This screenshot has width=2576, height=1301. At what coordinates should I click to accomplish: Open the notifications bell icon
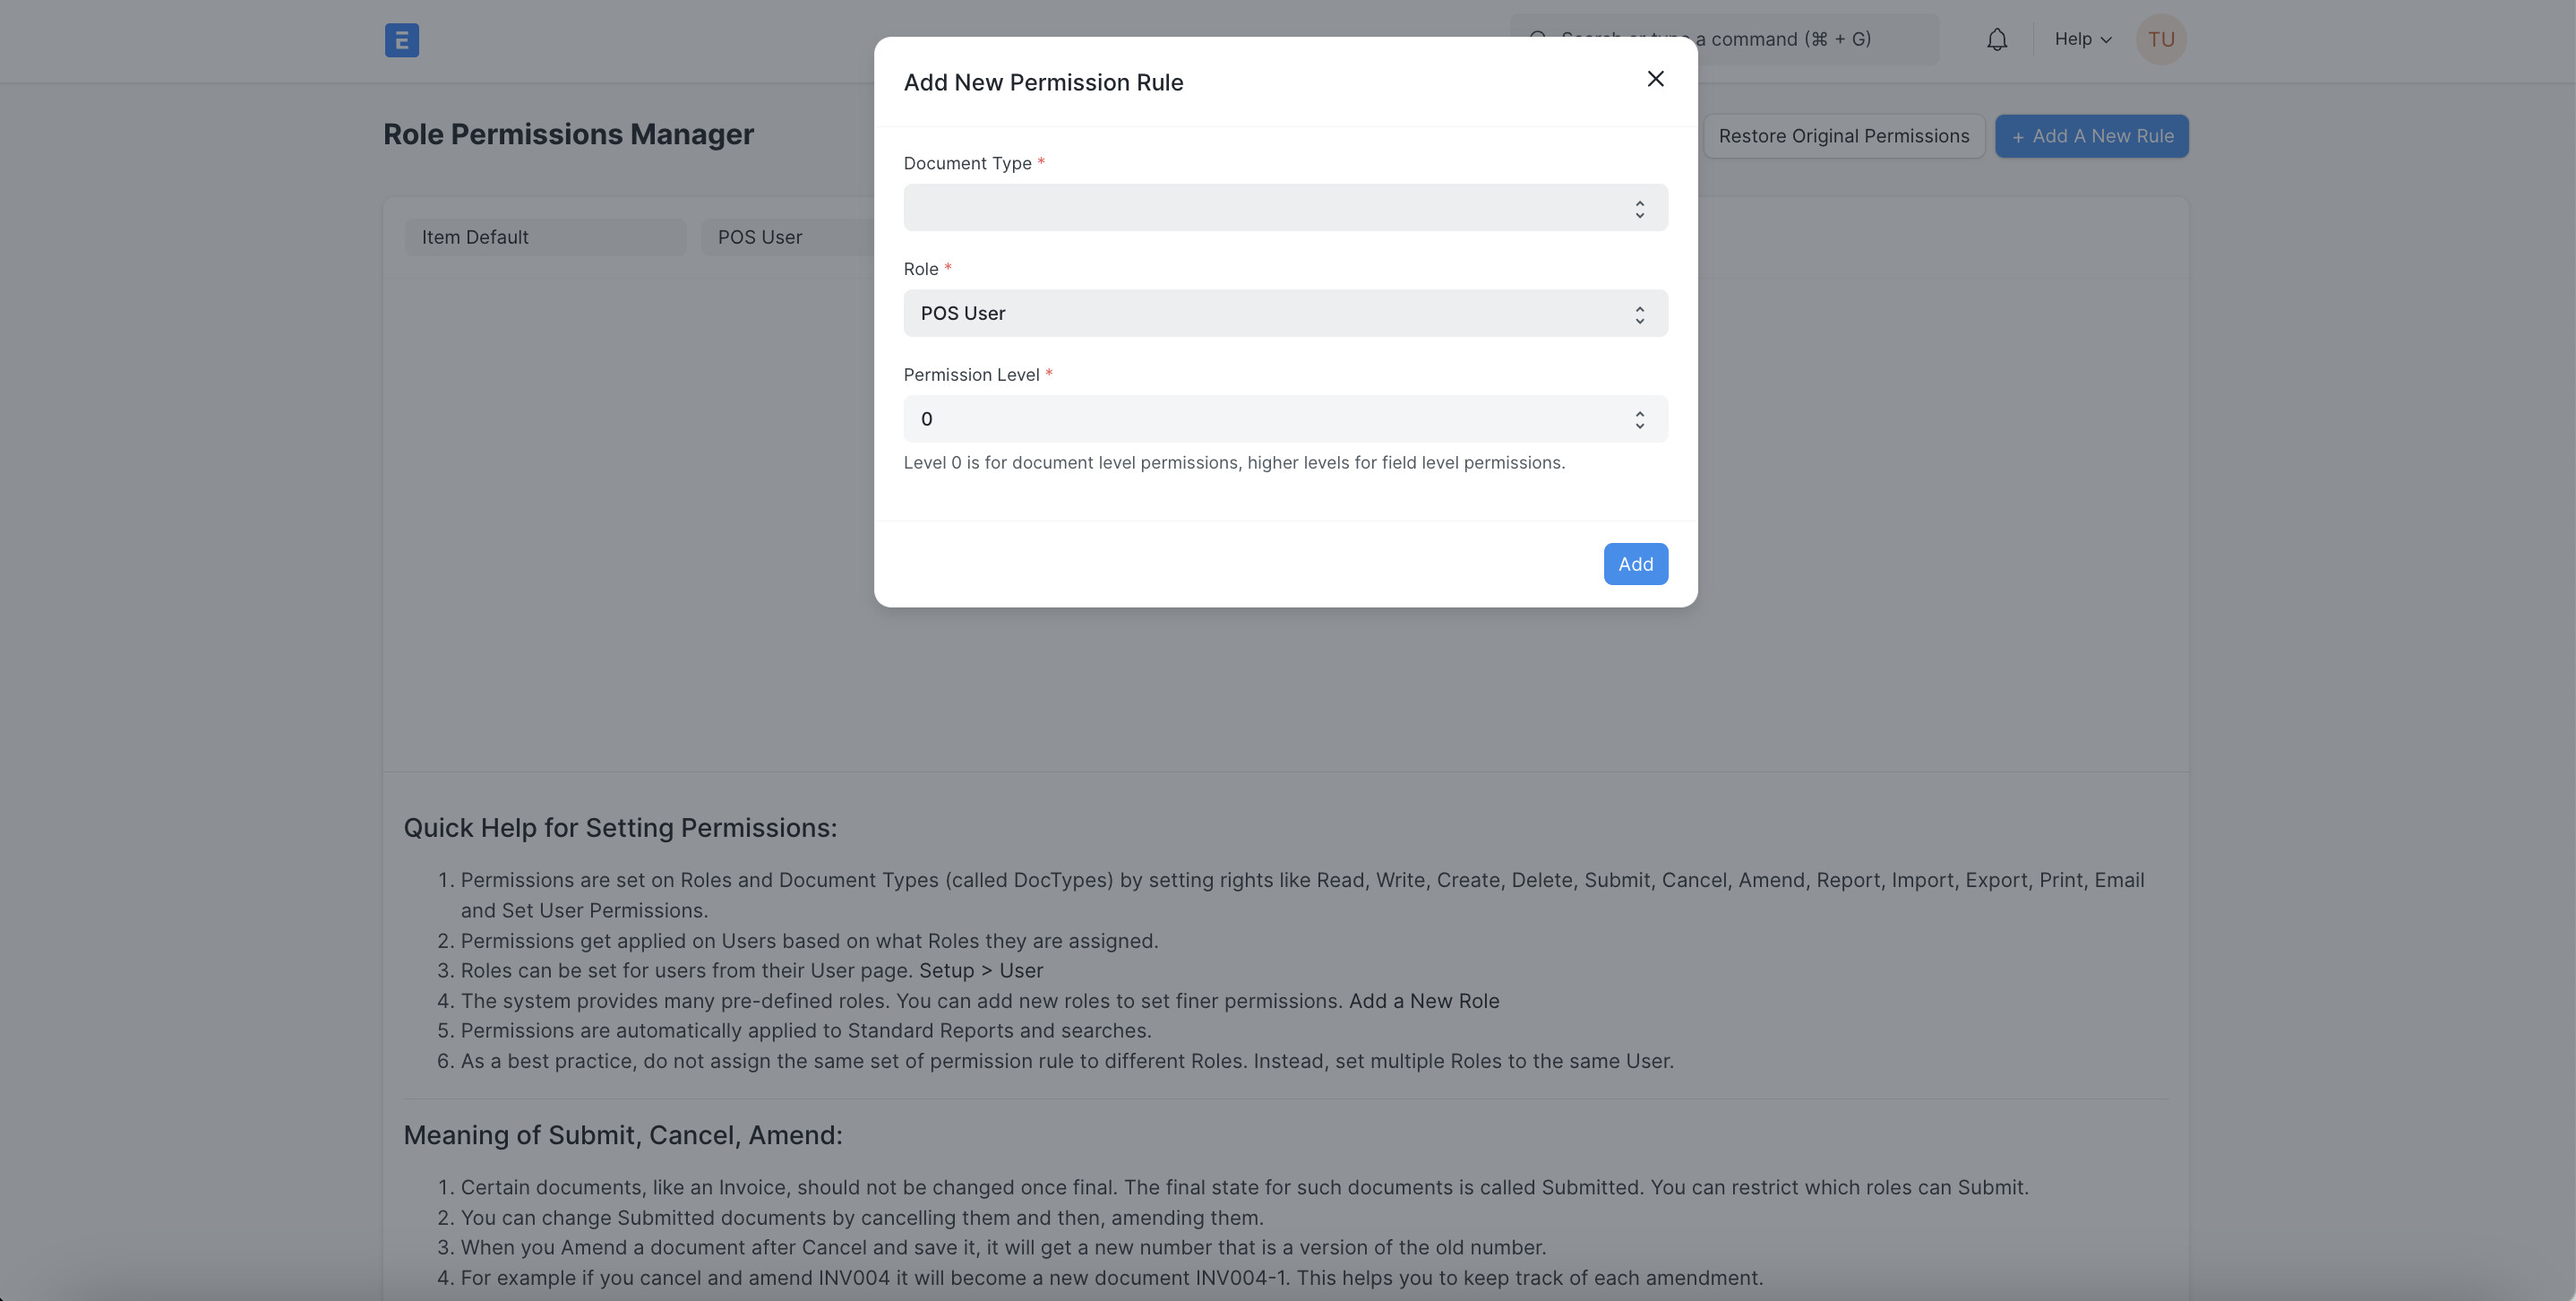pos(1996,40)
